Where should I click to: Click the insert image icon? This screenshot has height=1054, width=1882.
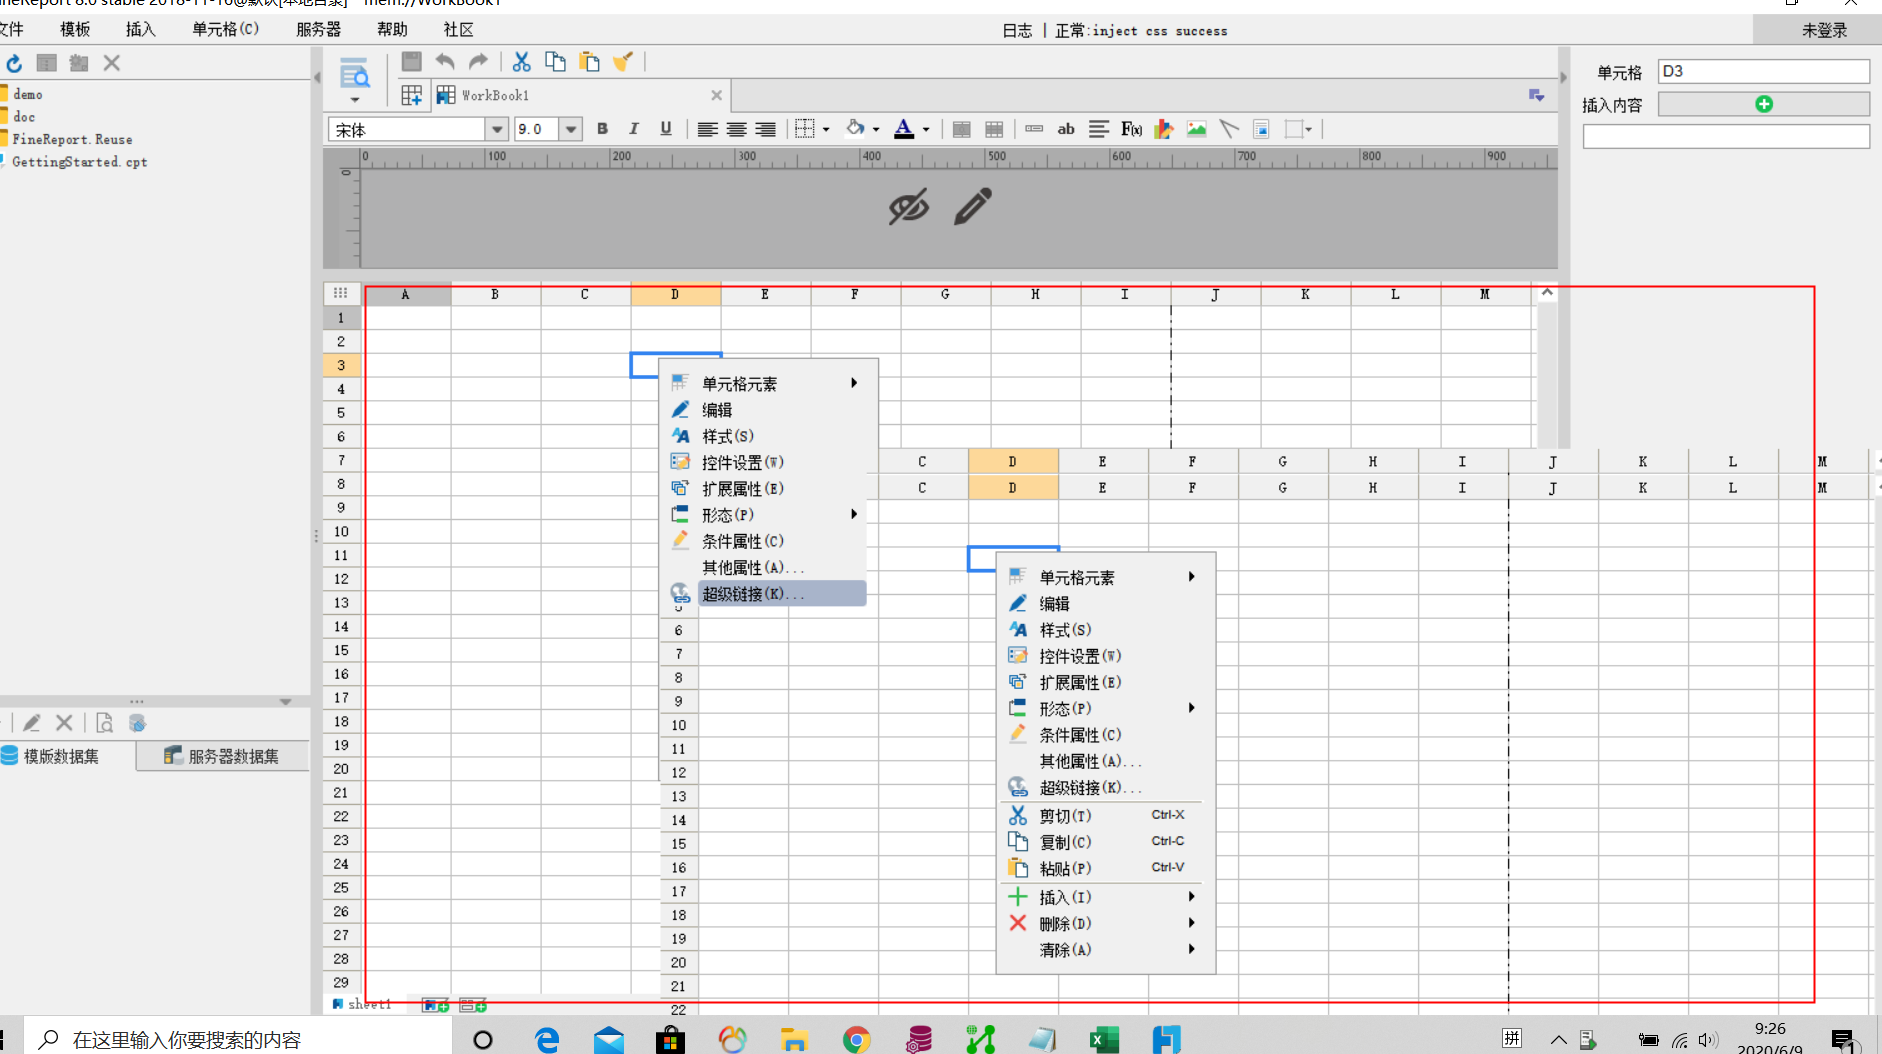[x=1197, y=129]
